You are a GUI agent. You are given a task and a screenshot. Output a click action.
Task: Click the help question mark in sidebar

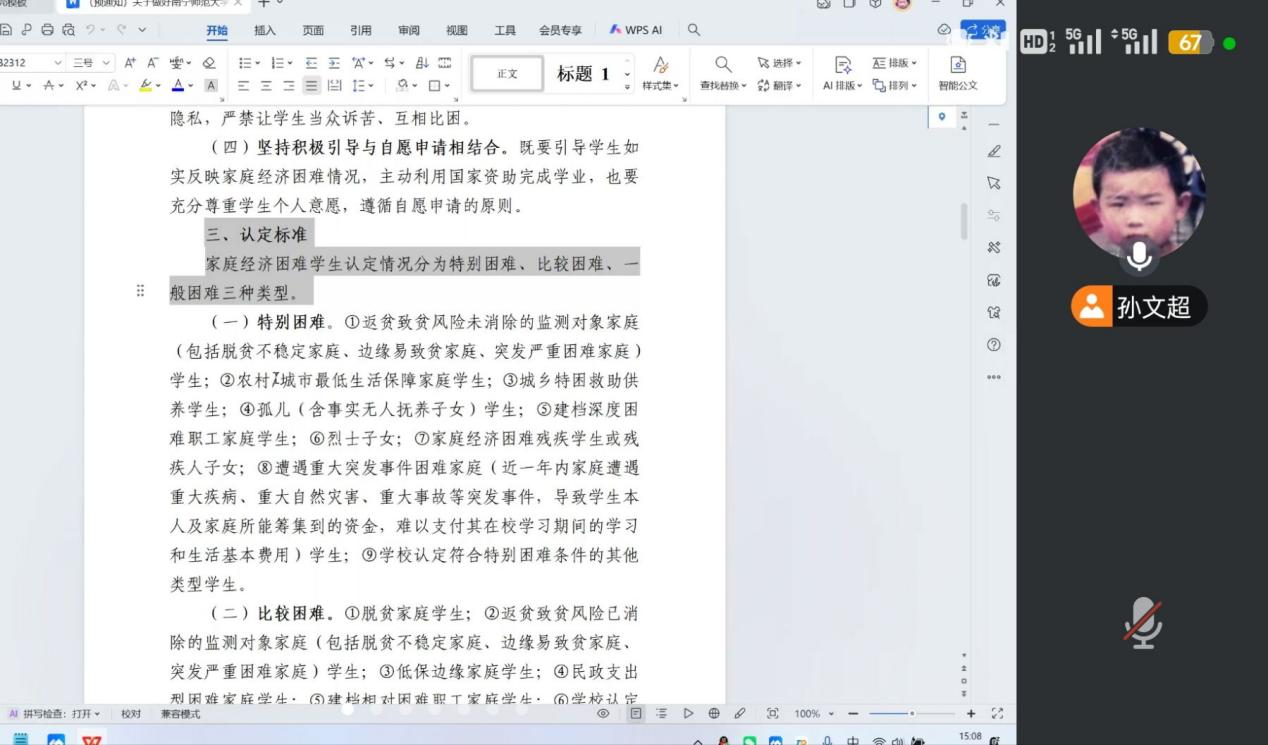pos(993,345)
